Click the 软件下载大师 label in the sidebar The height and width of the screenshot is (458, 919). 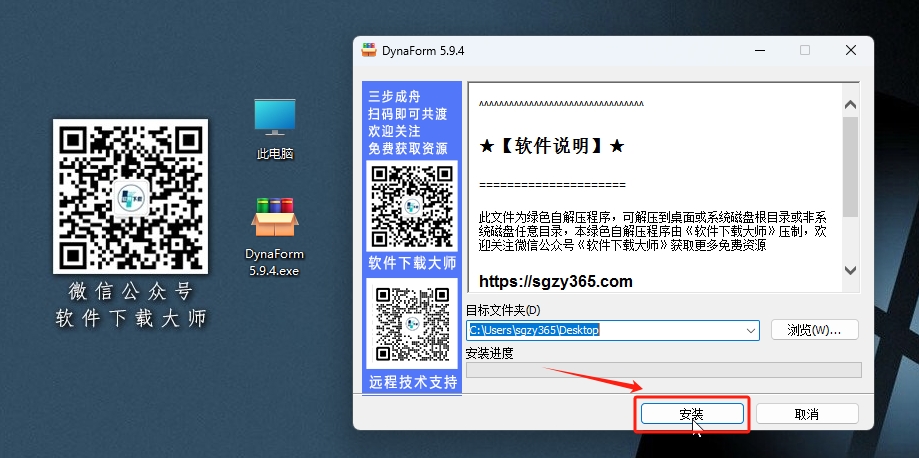(x=412, y=263)
